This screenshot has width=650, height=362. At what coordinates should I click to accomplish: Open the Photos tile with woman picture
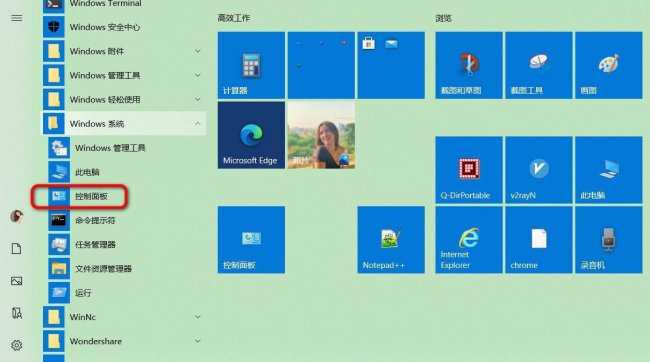tap(321, 135)
